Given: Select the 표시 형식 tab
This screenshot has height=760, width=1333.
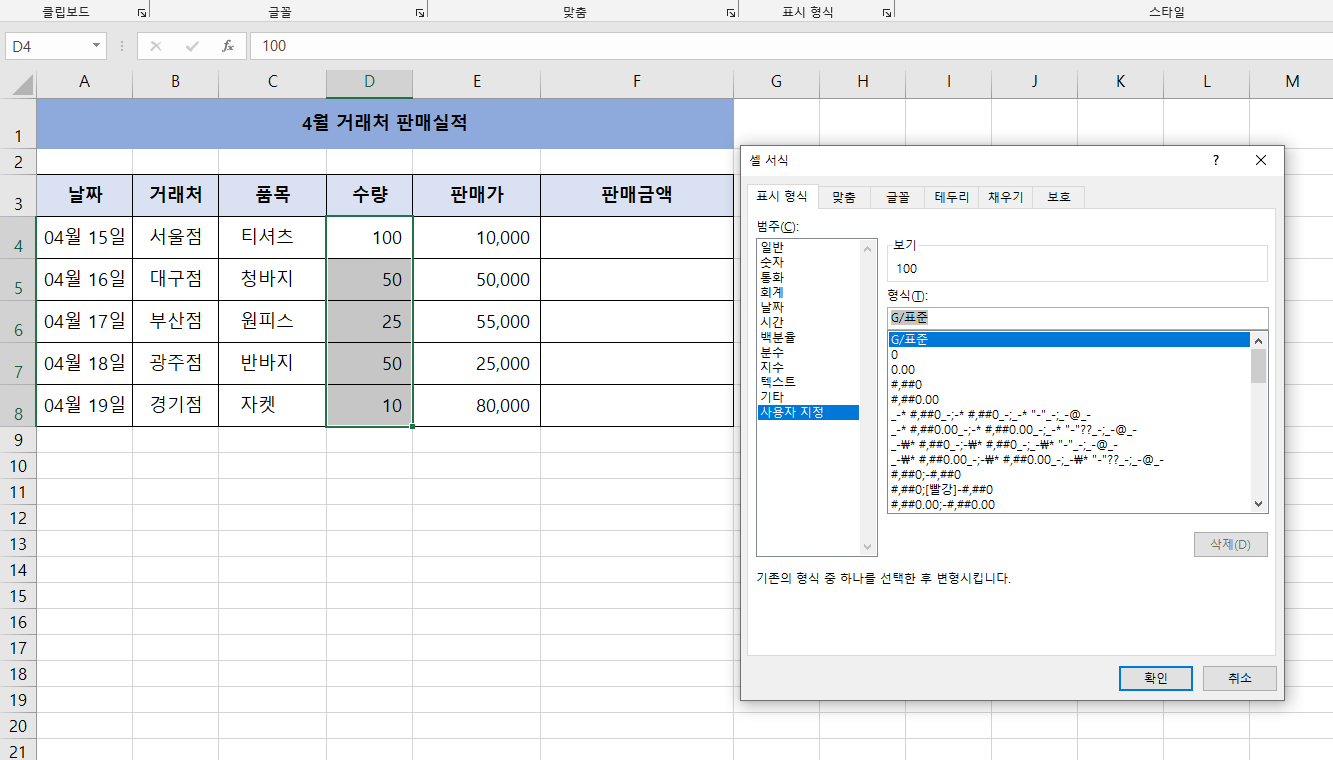Looking at the screenshot, I should click(783, 197).
